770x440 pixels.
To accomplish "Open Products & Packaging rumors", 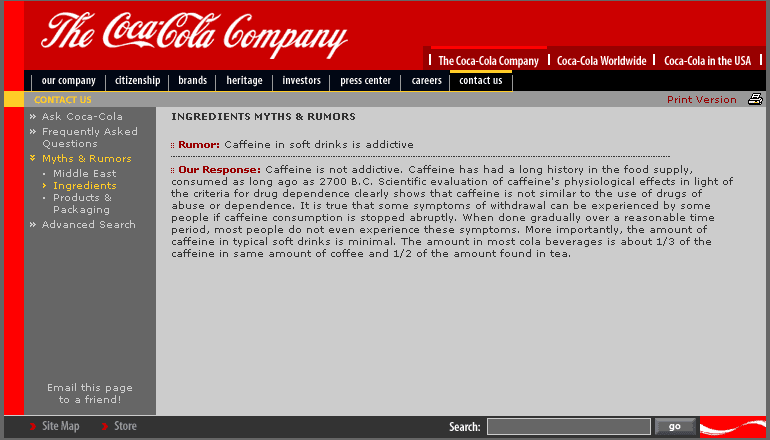I will pos(82,203).
